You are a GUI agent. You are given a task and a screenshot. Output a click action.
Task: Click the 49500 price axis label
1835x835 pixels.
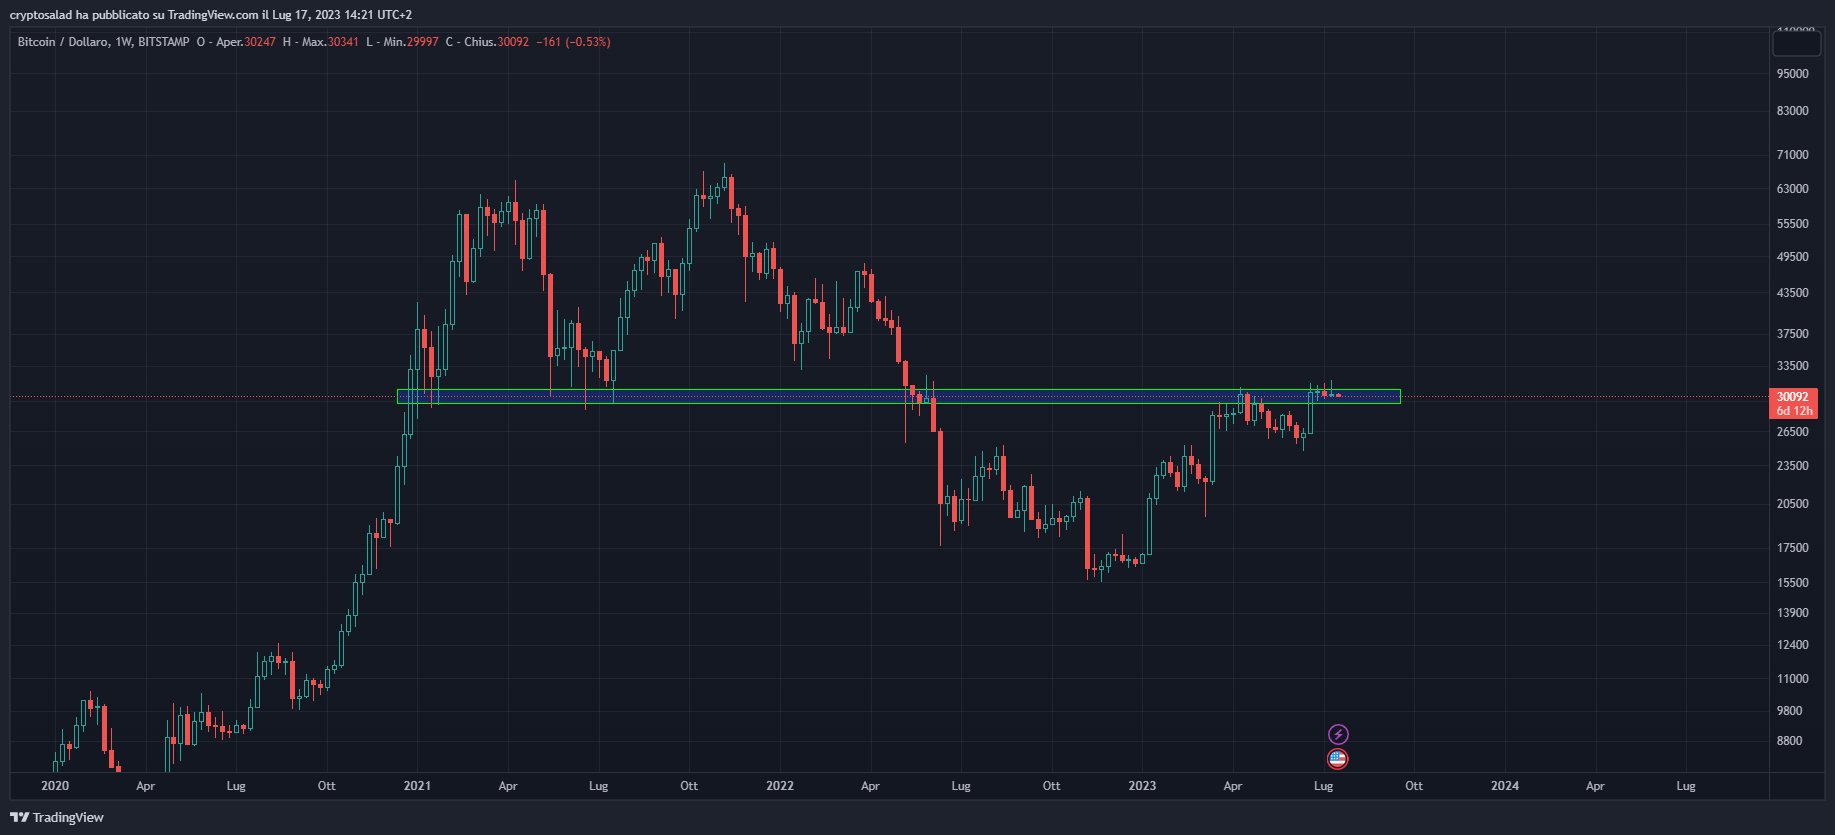pos(1792,257)
